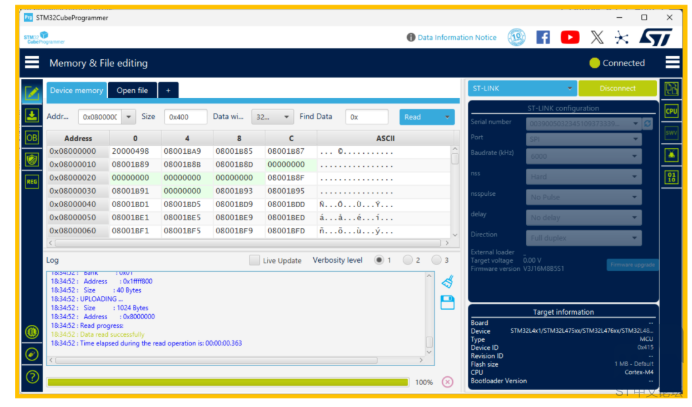
Task: Open the Data Information Notice link
Action: point(457,38)
